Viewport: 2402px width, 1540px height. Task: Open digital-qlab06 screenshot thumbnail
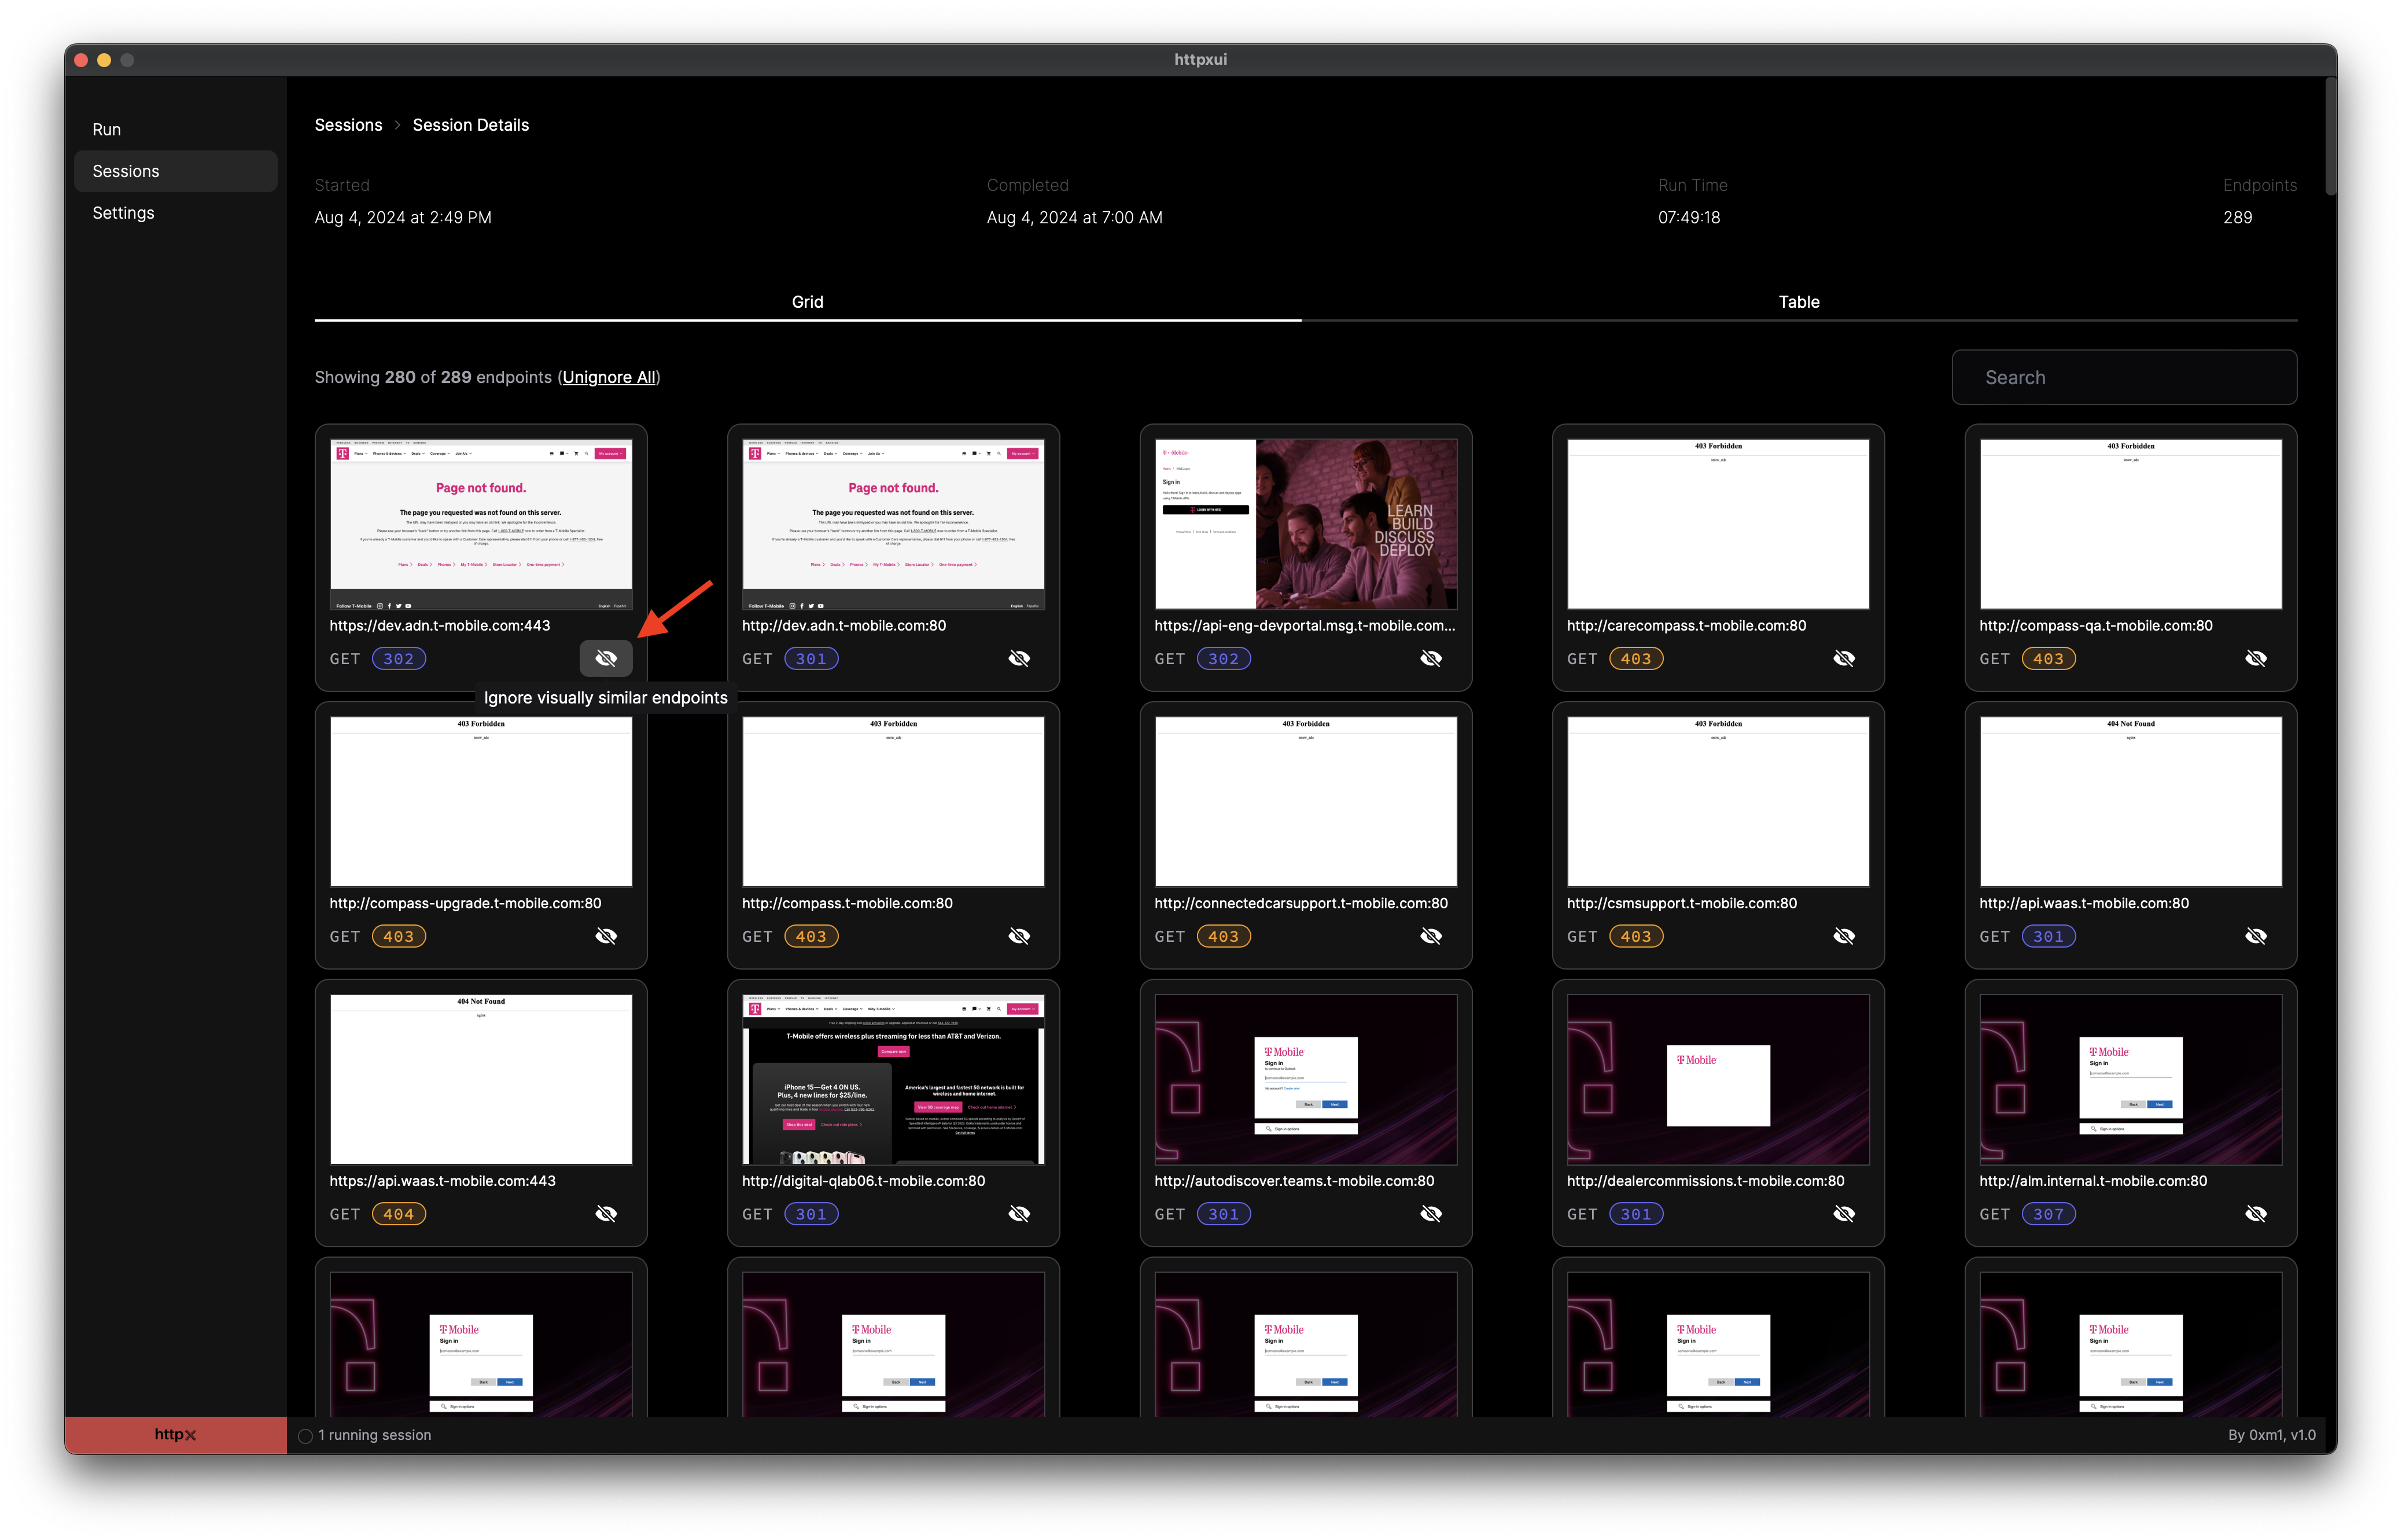[x=893, y=1079]
